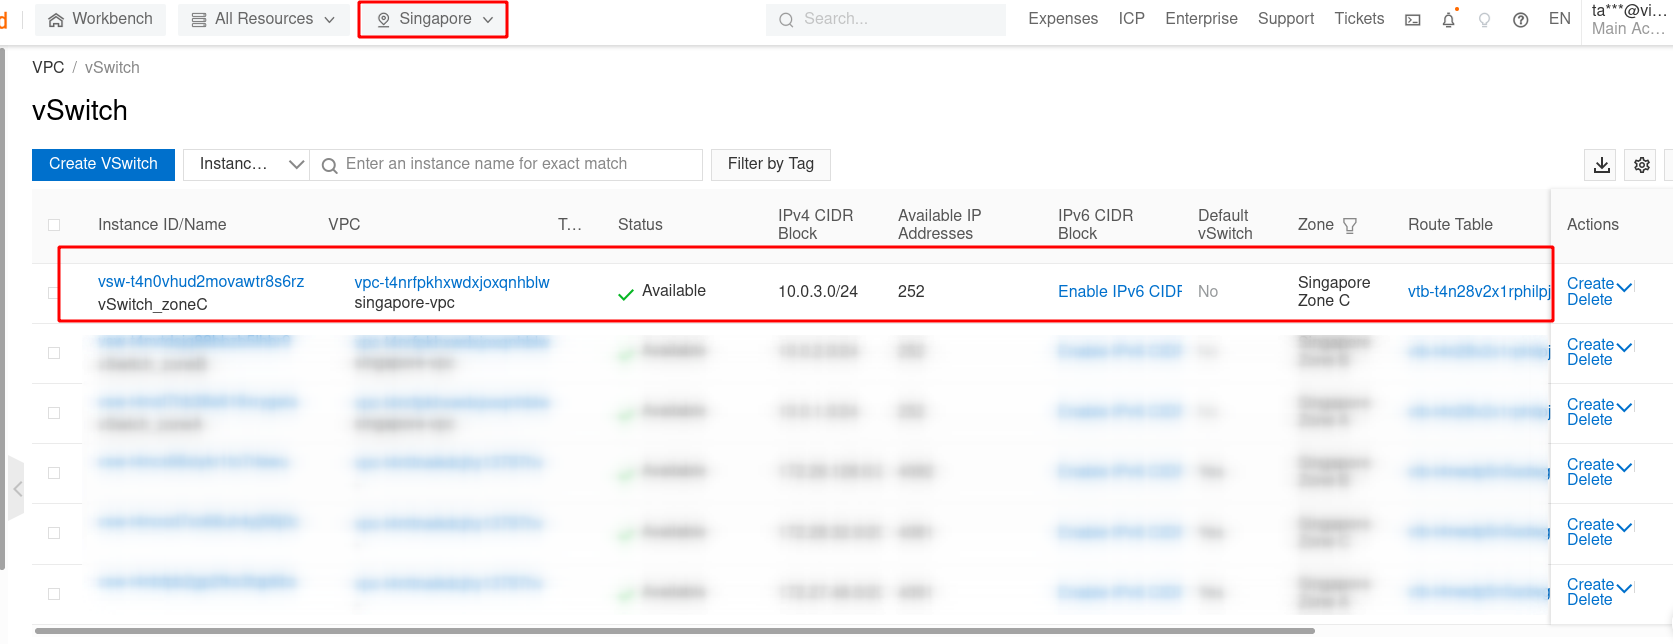This screenshot has height=644, width=1673.
Task: Open the Tickets menu
Action: coord(1358,19)
